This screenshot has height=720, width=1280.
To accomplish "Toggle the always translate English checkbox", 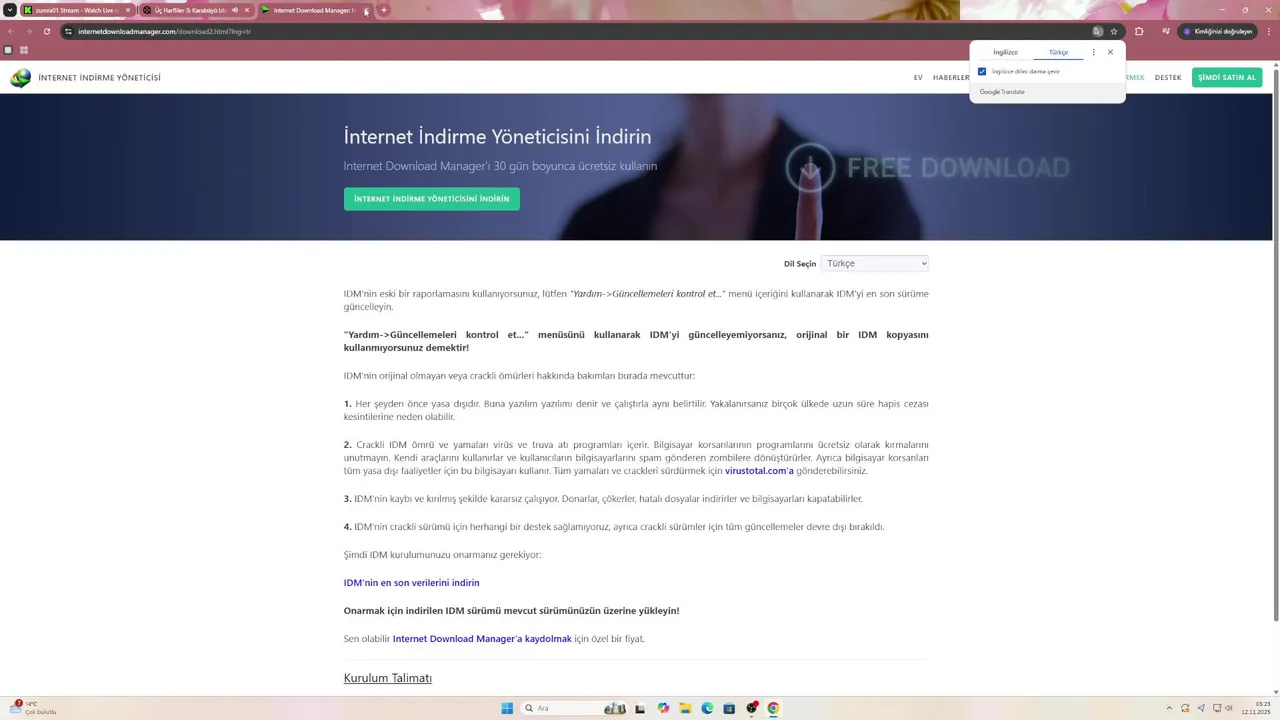I will pos(982,71).
